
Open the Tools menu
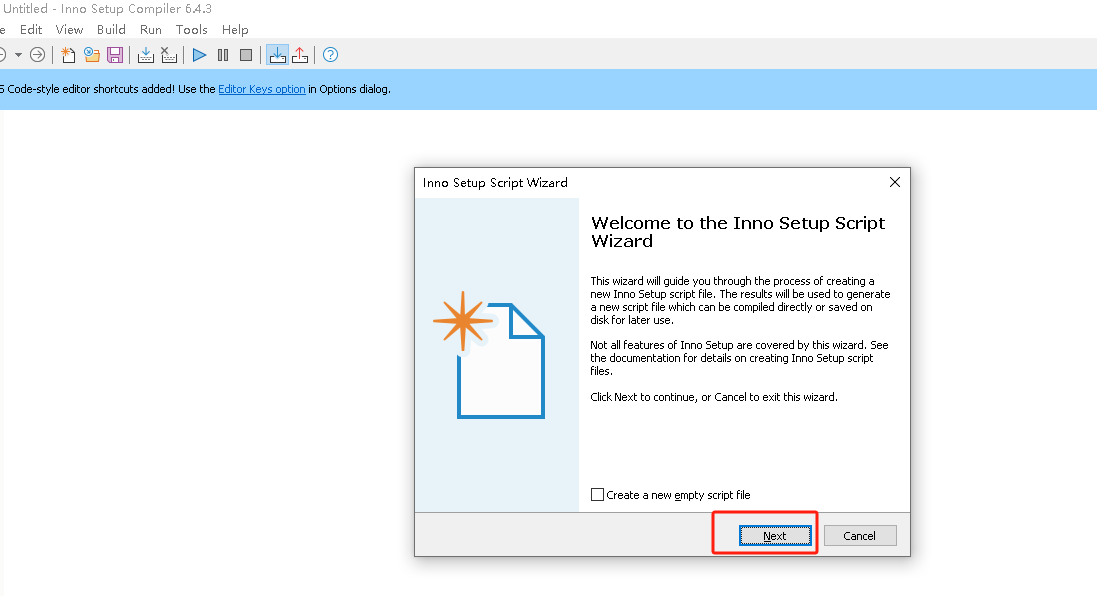click(191, 29)
